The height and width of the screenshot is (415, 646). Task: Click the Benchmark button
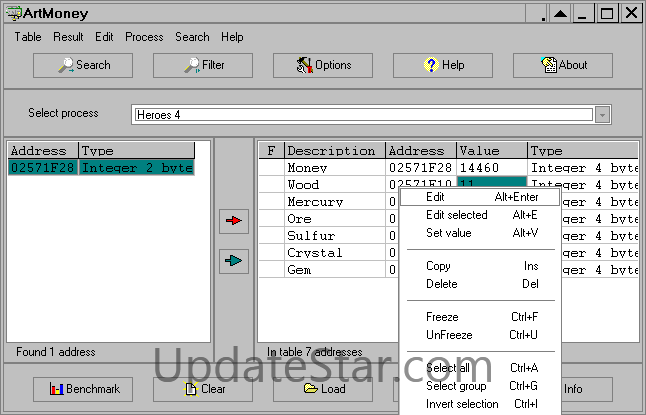click(x=83, y=389)
